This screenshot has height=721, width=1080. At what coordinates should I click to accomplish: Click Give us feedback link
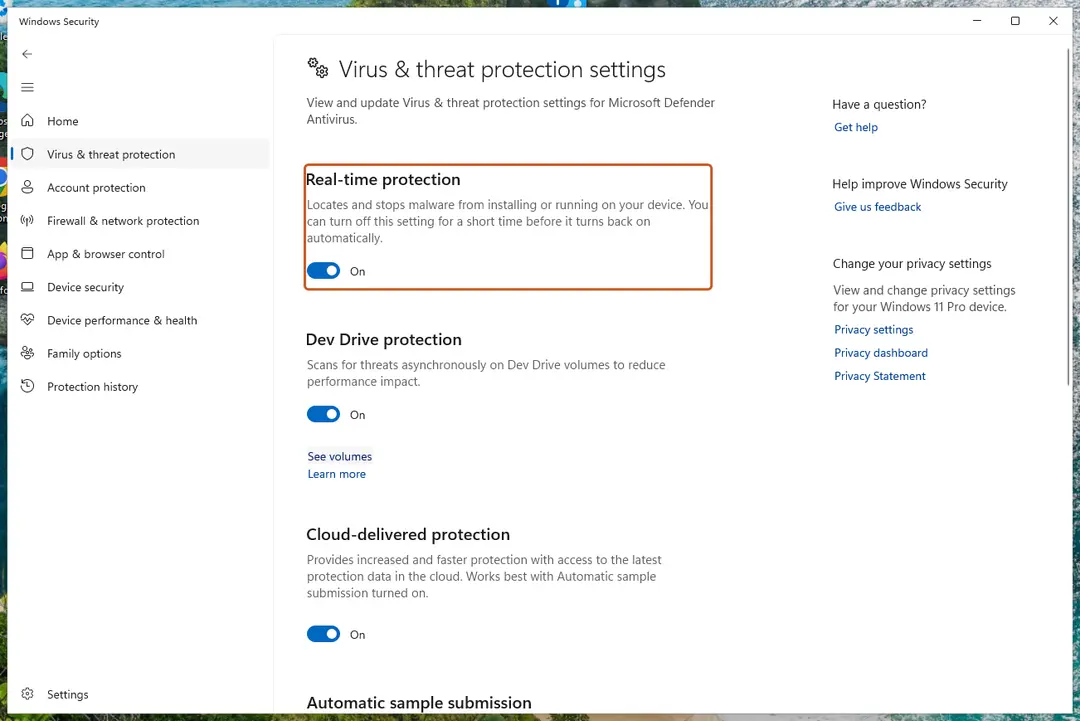click(x=877, y=207)
